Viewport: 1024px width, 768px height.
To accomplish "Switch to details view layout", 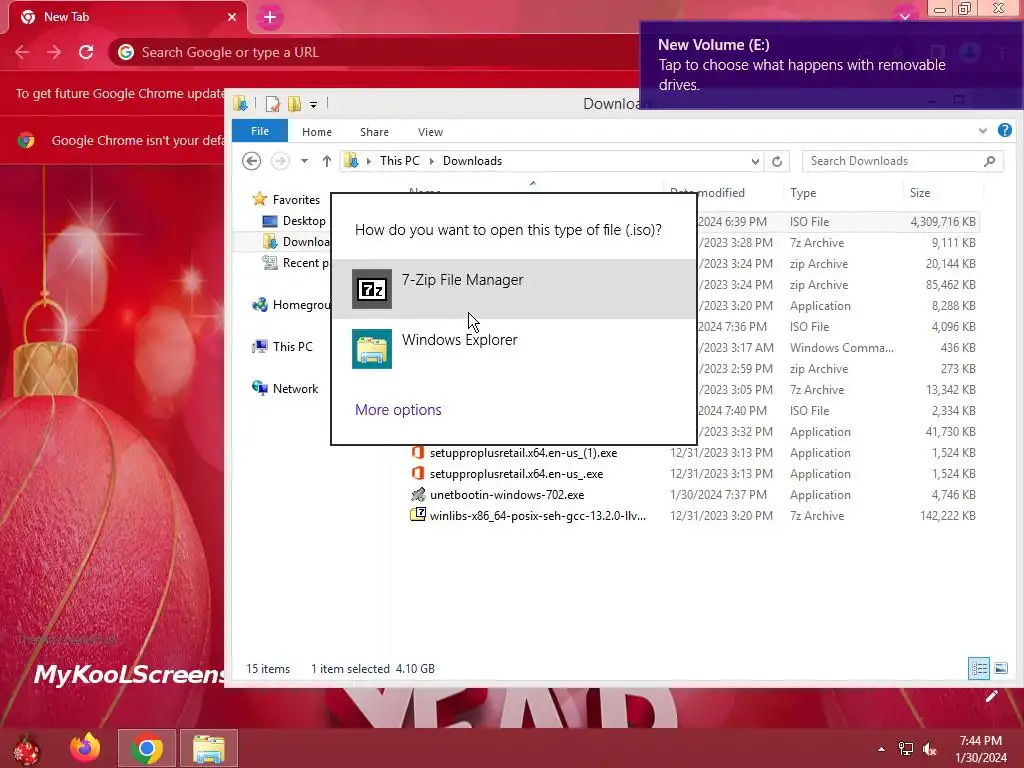I will coord(978,668).
